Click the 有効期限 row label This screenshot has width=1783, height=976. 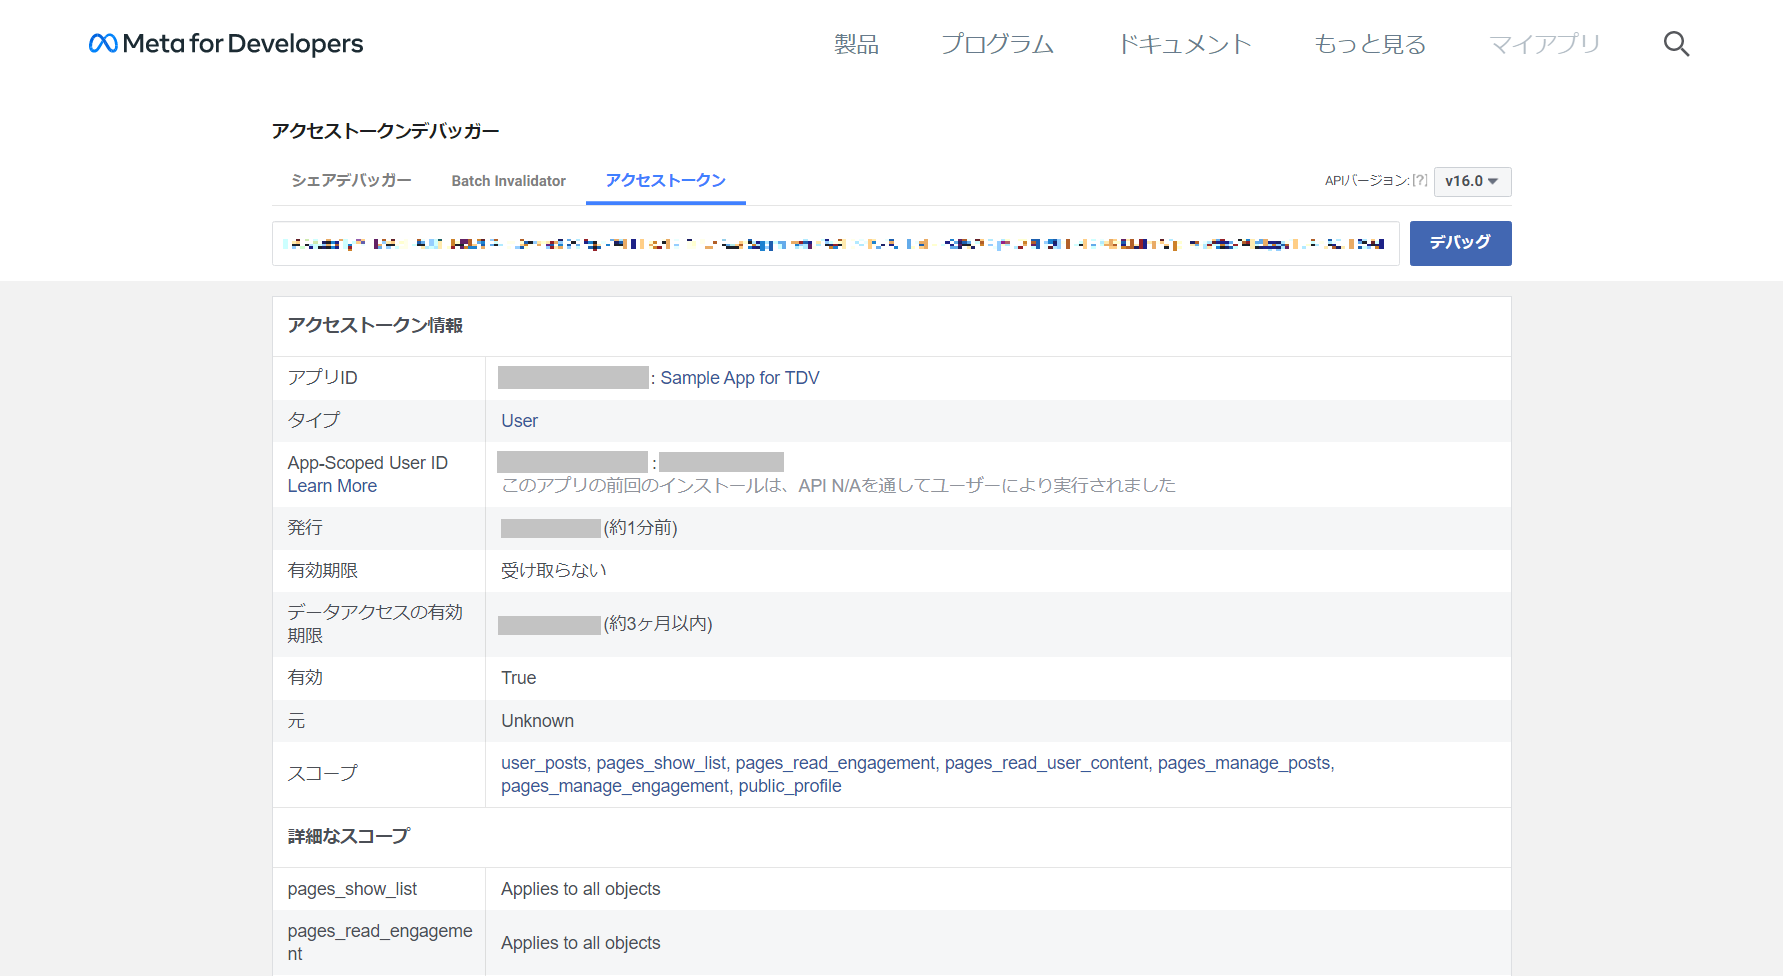(322, 570)
